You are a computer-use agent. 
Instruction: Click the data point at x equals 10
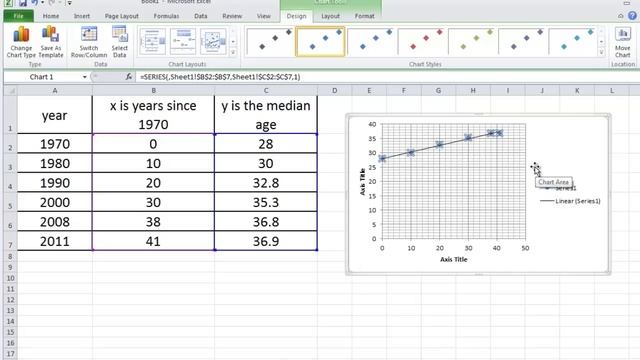(411, 152)
